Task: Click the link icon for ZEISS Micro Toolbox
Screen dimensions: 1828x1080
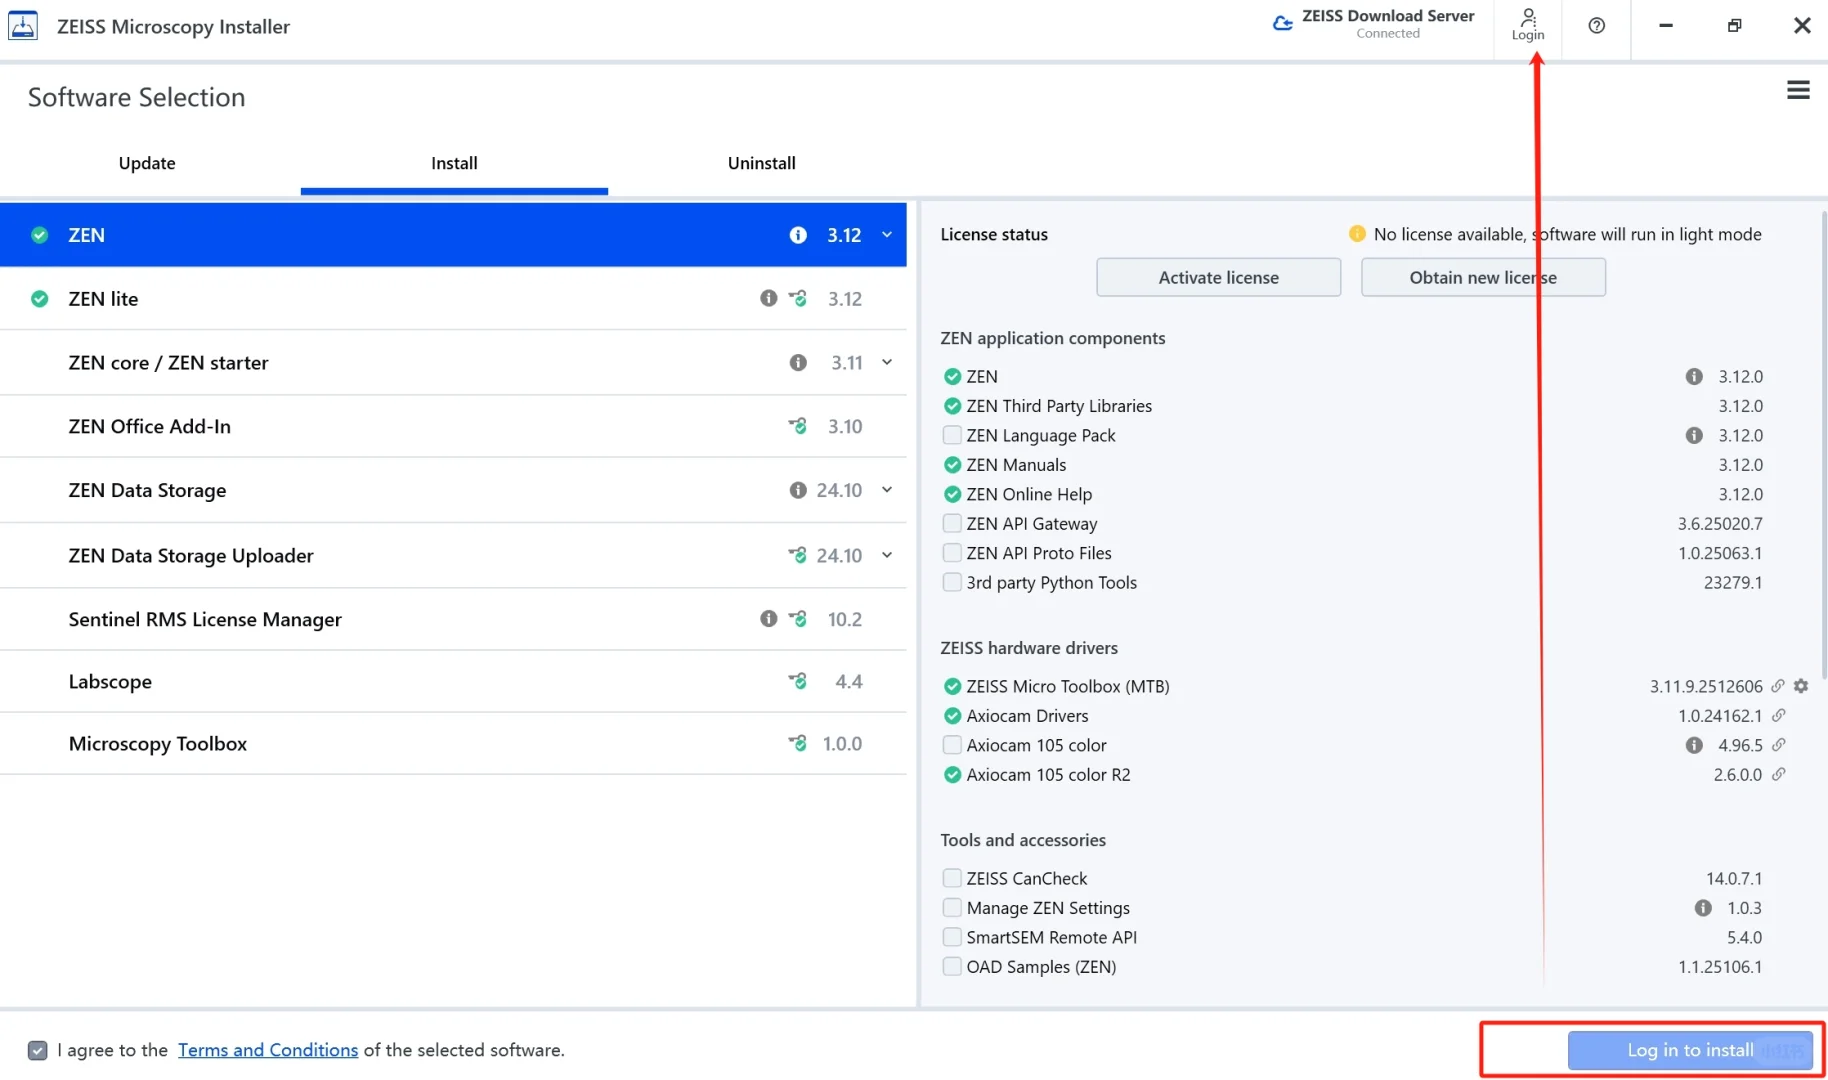Action: pos(1778,686)
